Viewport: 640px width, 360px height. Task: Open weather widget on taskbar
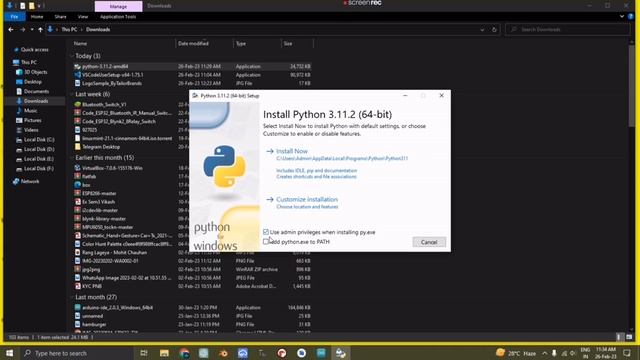coord(516,353)
